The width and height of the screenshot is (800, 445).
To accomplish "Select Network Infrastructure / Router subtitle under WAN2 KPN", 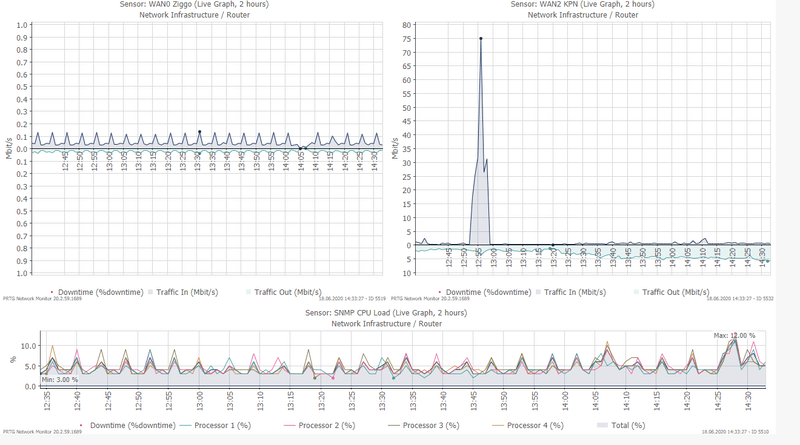I will 583,15.
